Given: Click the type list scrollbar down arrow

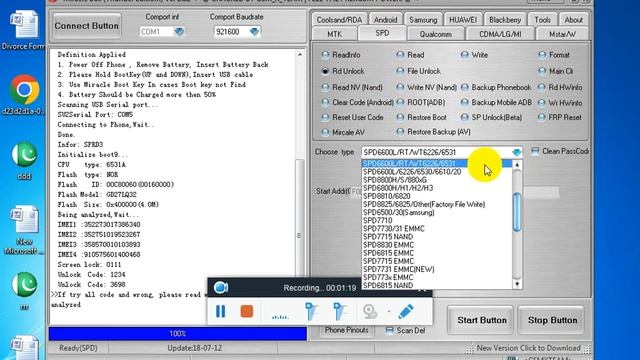Looking at the screenshot, I should pos(517,284).
